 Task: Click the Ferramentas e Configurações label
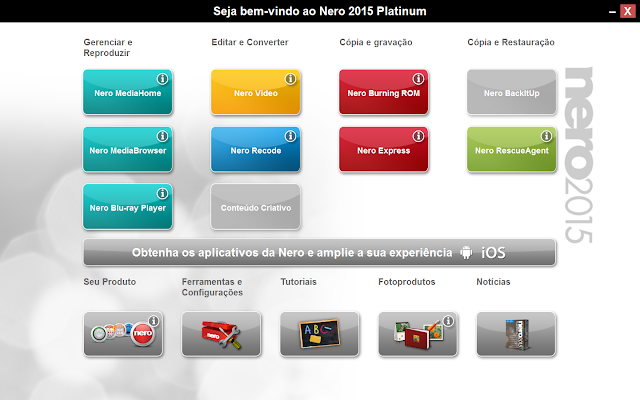coord(212,287)
